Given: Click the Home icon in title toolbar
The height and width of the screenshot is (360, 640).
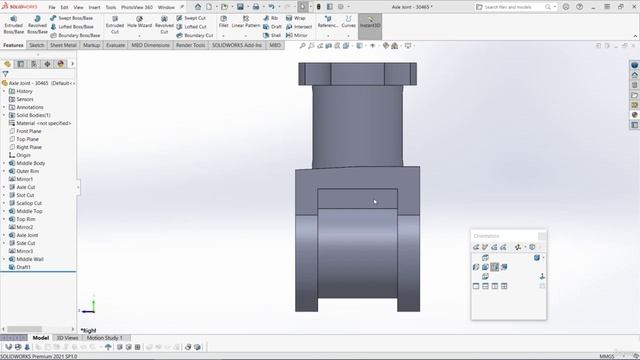Looking at the screenshot, I should pyautogui.click(x=198, y=7).
